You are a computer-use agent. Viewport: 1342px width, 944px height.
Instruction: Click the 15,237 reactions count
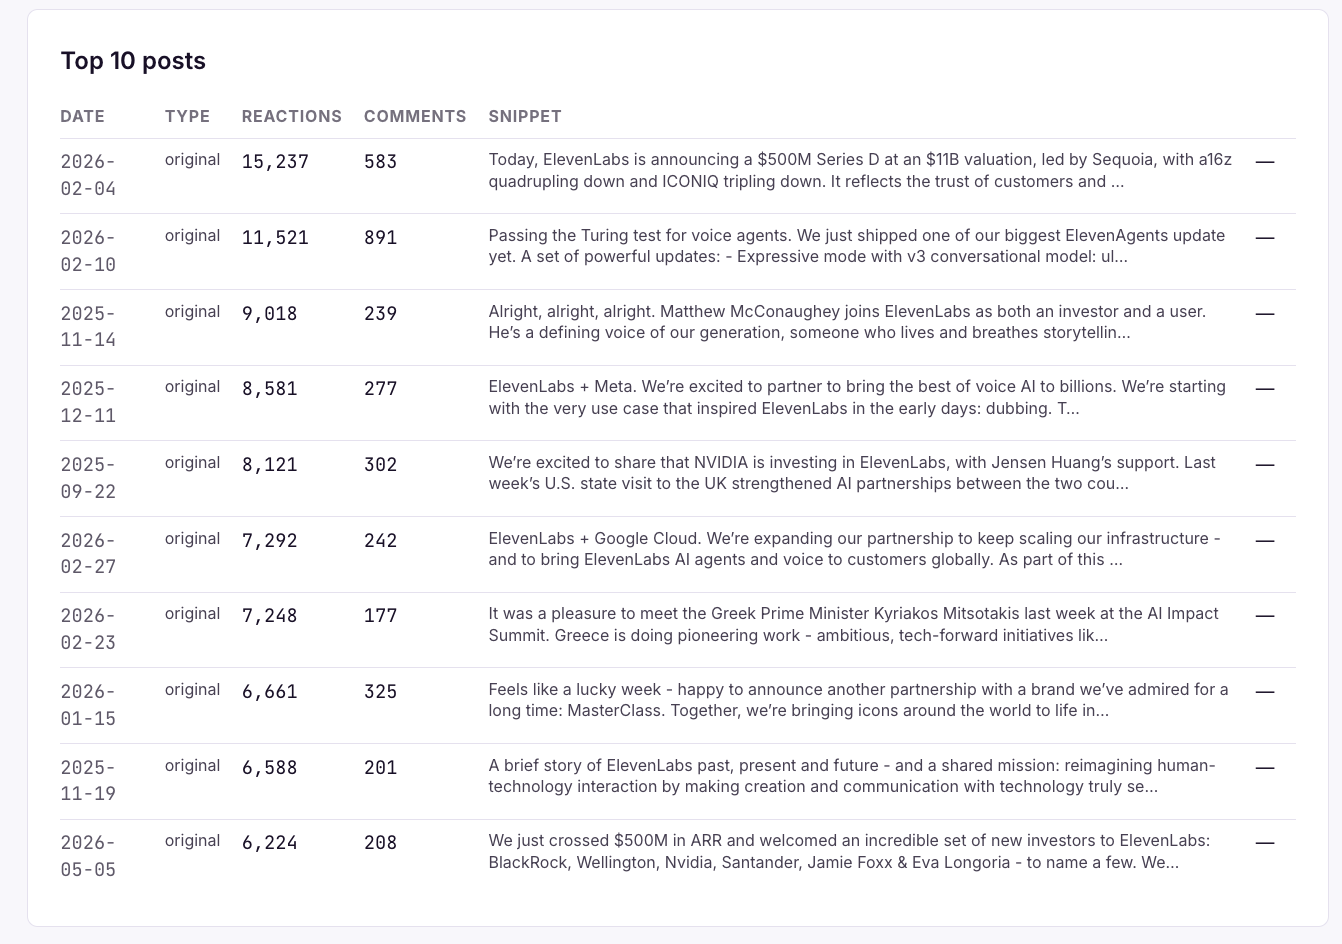pyautogui.click(x=275, y=161)
